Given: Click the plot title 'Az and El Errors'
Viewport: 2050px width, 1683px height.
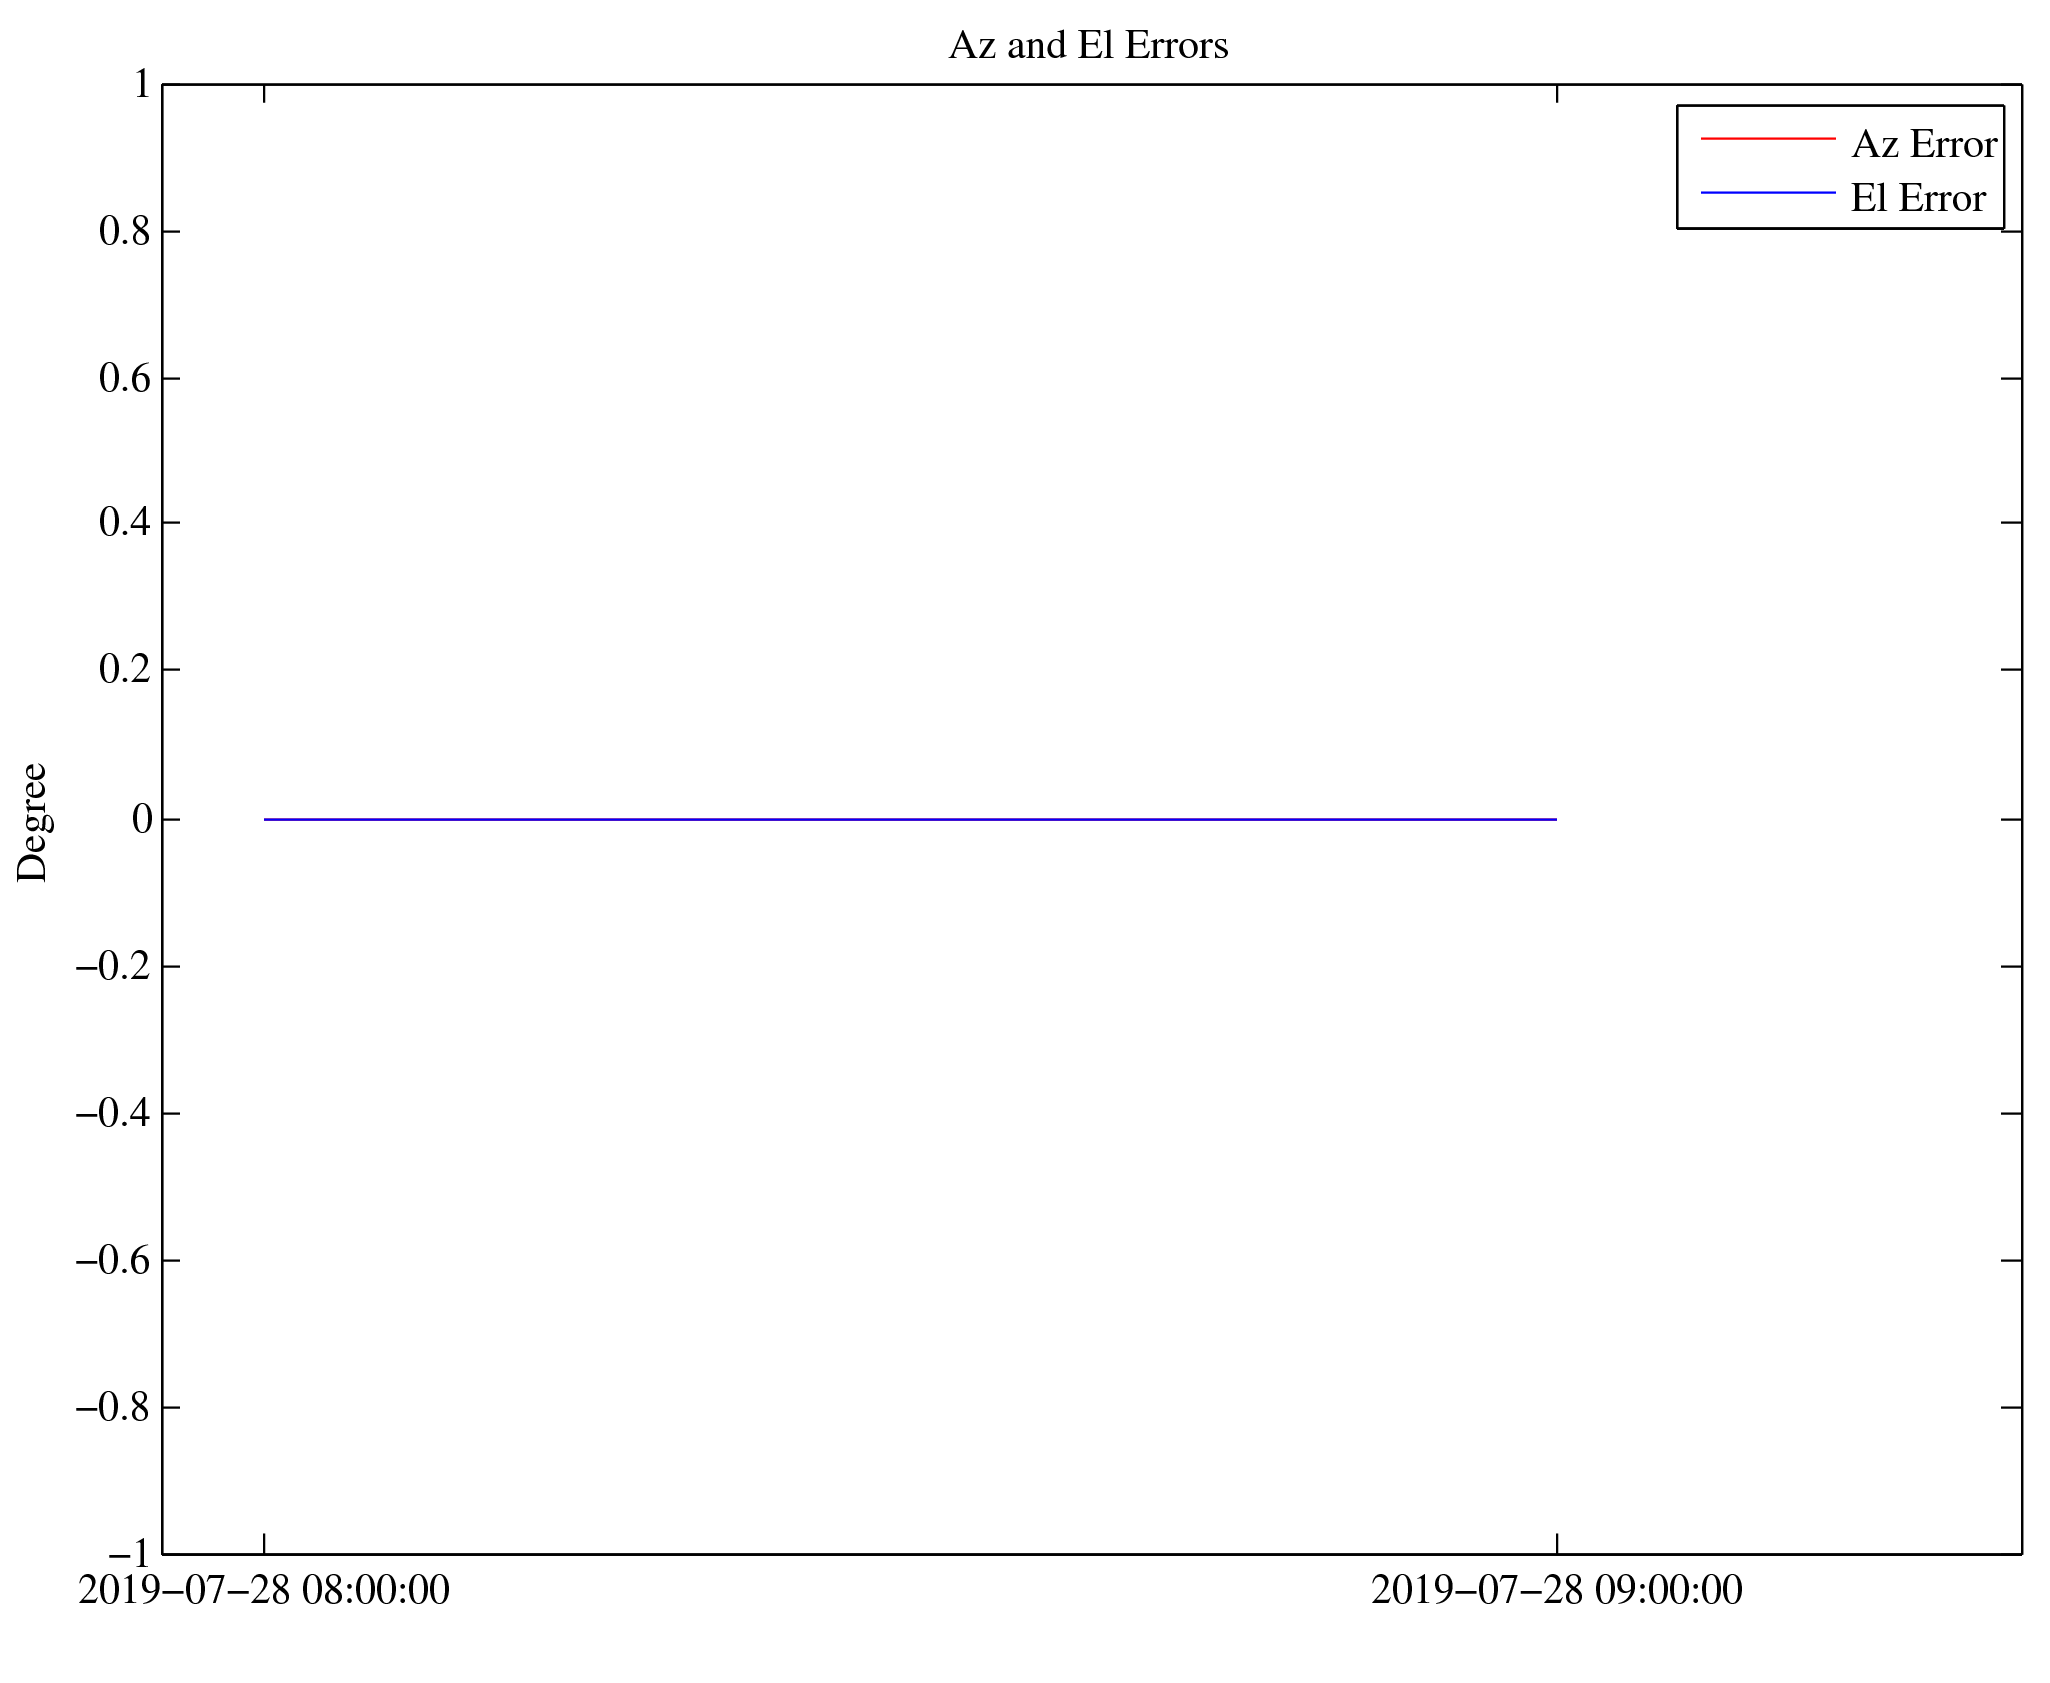Looking at the screenshot, I should (x=1088, y=46).
